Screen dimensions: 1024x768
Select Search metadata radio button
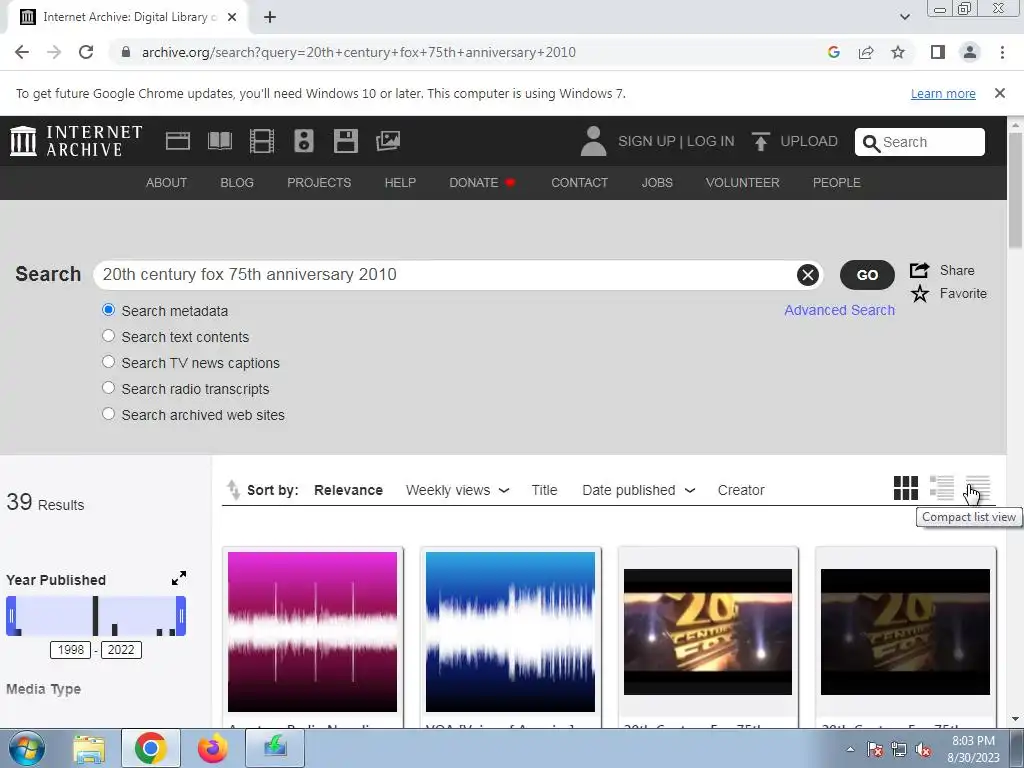tap(108, 310)
